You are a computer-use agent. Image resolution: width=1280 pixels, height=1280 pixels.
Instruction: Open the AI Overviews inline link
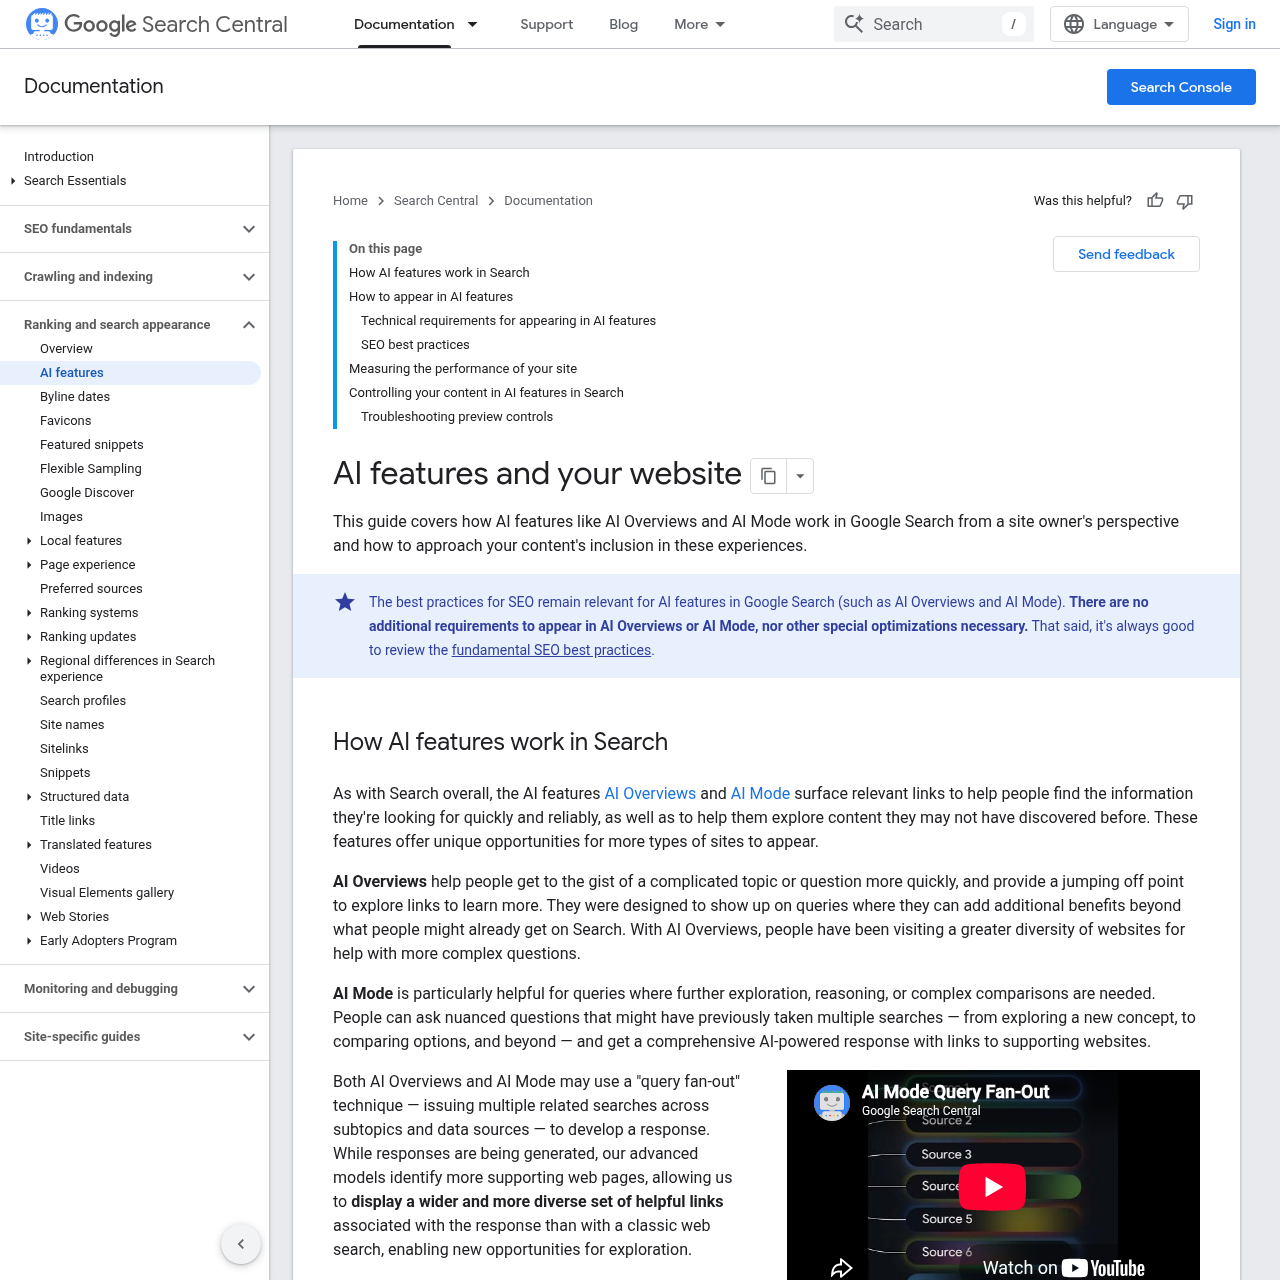[x=650, y=793]
